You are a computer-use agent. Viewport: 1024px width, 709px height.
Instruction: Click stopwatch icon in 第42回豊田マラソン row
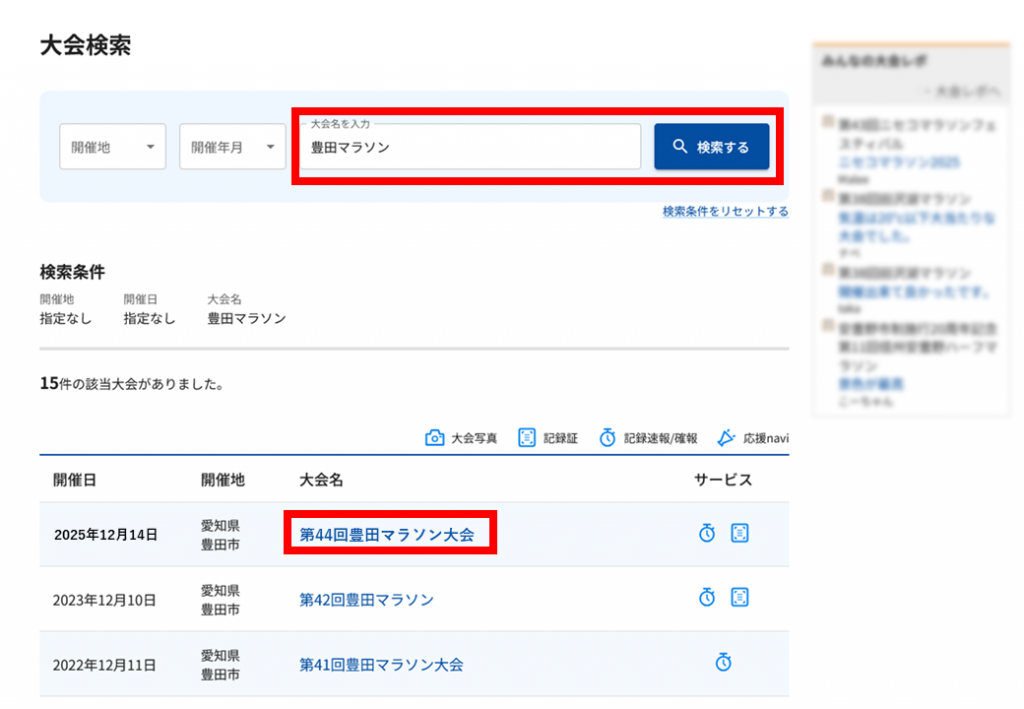point(707,598)
